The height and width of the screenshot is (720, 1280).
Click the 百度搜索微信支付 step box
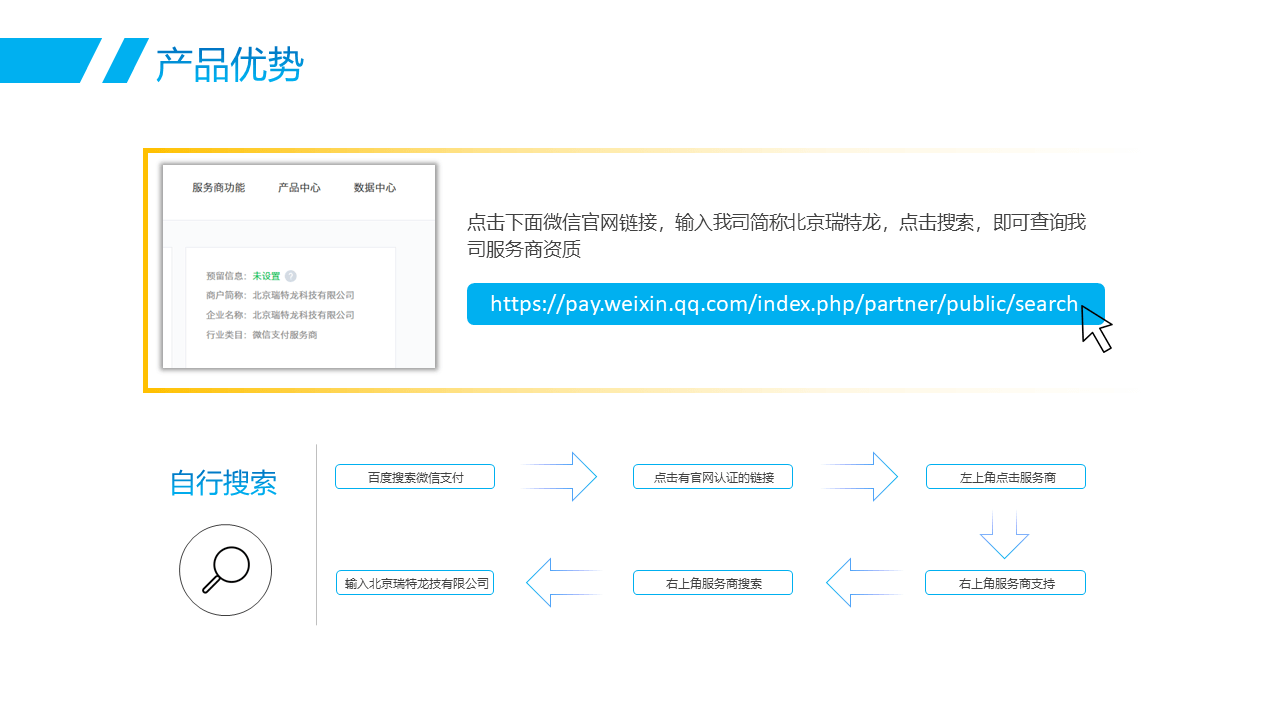(415, 477)
